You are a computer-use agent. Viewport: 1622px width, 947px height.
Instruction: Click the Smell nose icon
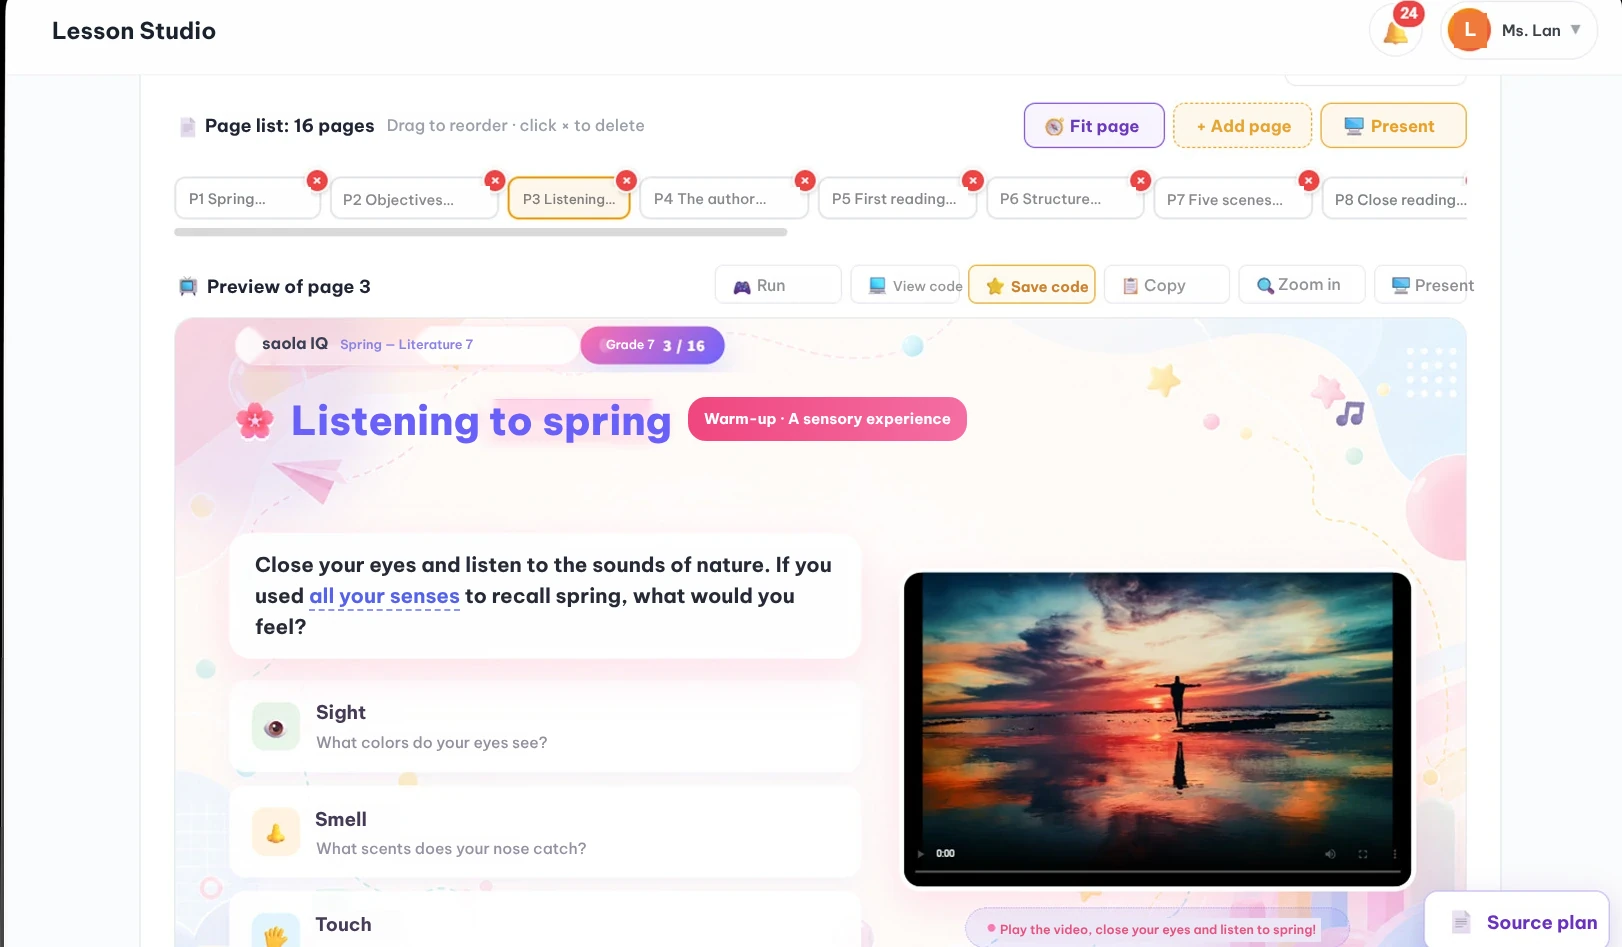point(276,832)
